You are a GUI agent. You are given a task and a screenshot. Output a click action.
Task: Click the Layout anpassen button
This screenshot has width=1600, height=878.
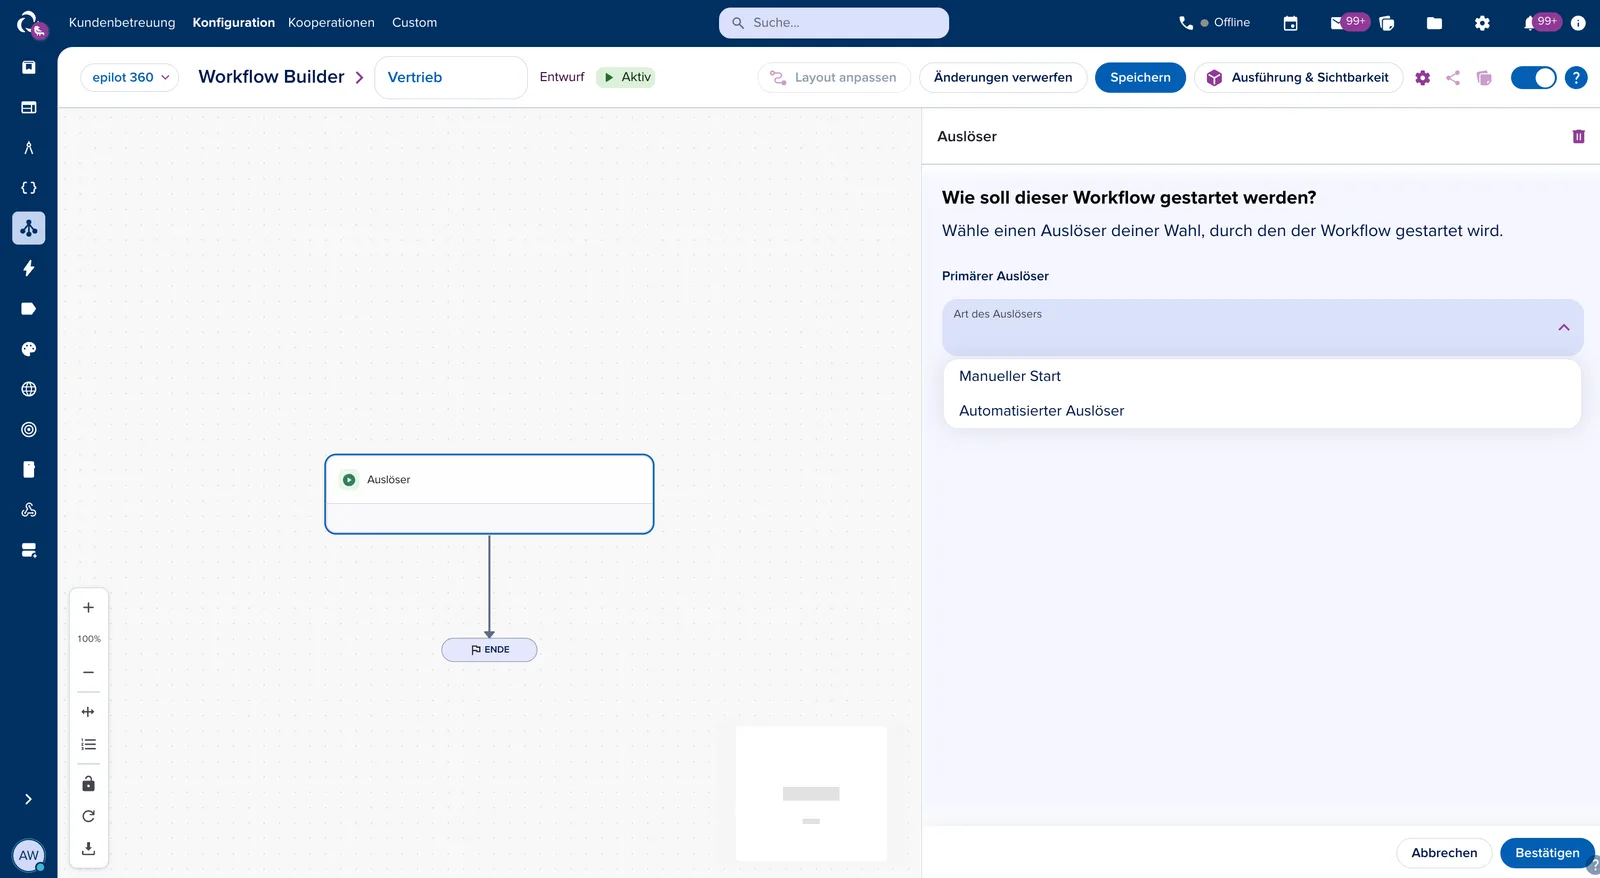tap(834, 77)
